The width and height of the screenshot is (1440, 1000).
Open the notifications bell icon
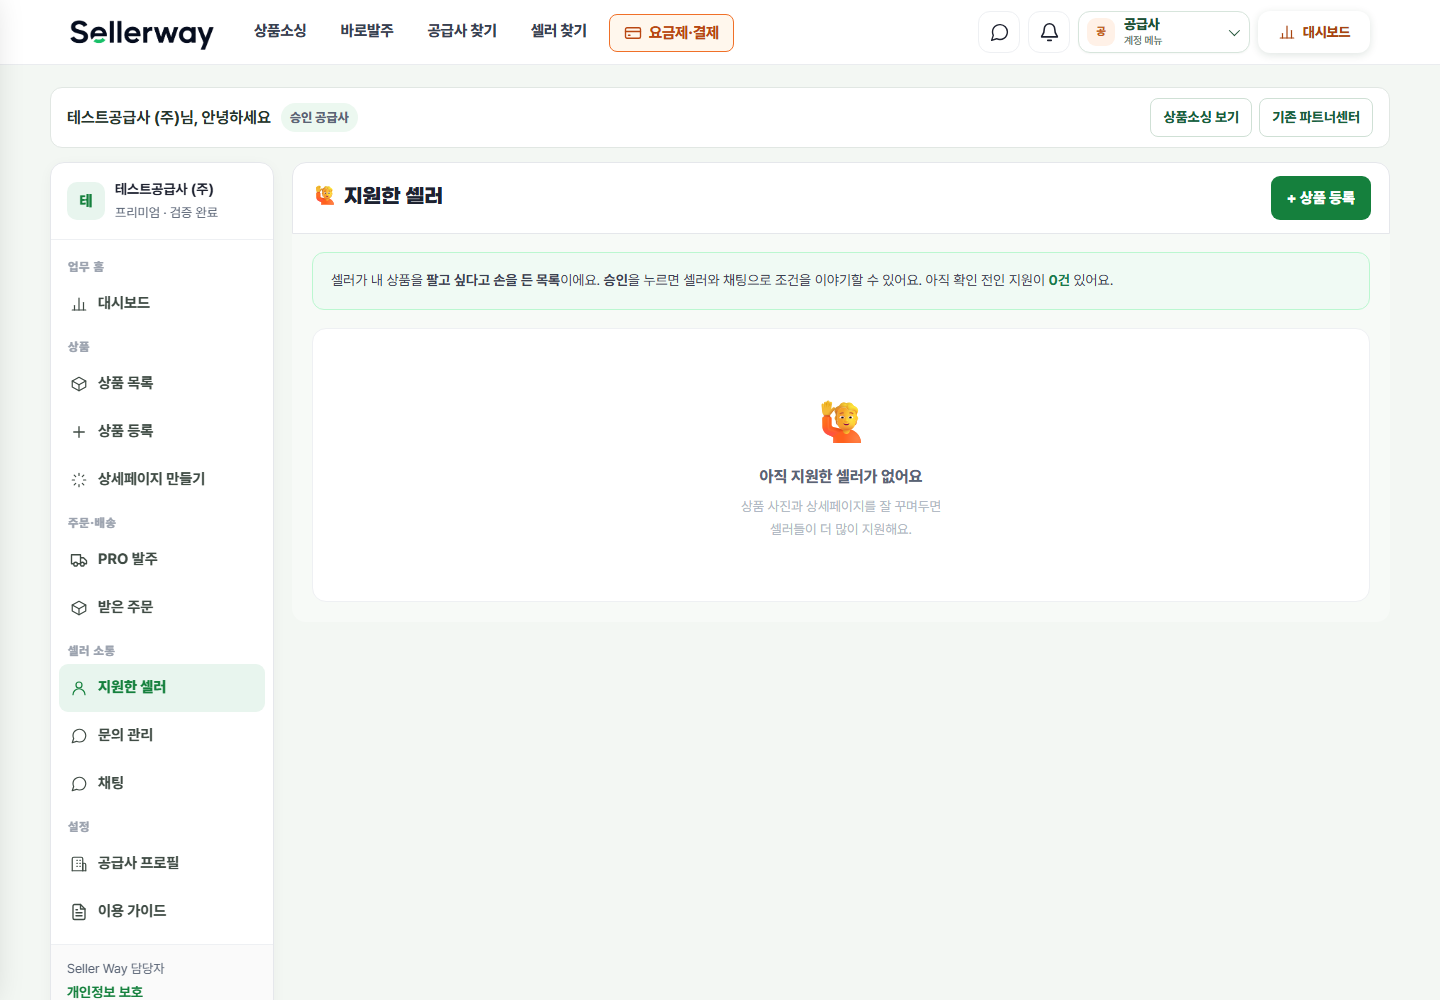click(1049, 32)
